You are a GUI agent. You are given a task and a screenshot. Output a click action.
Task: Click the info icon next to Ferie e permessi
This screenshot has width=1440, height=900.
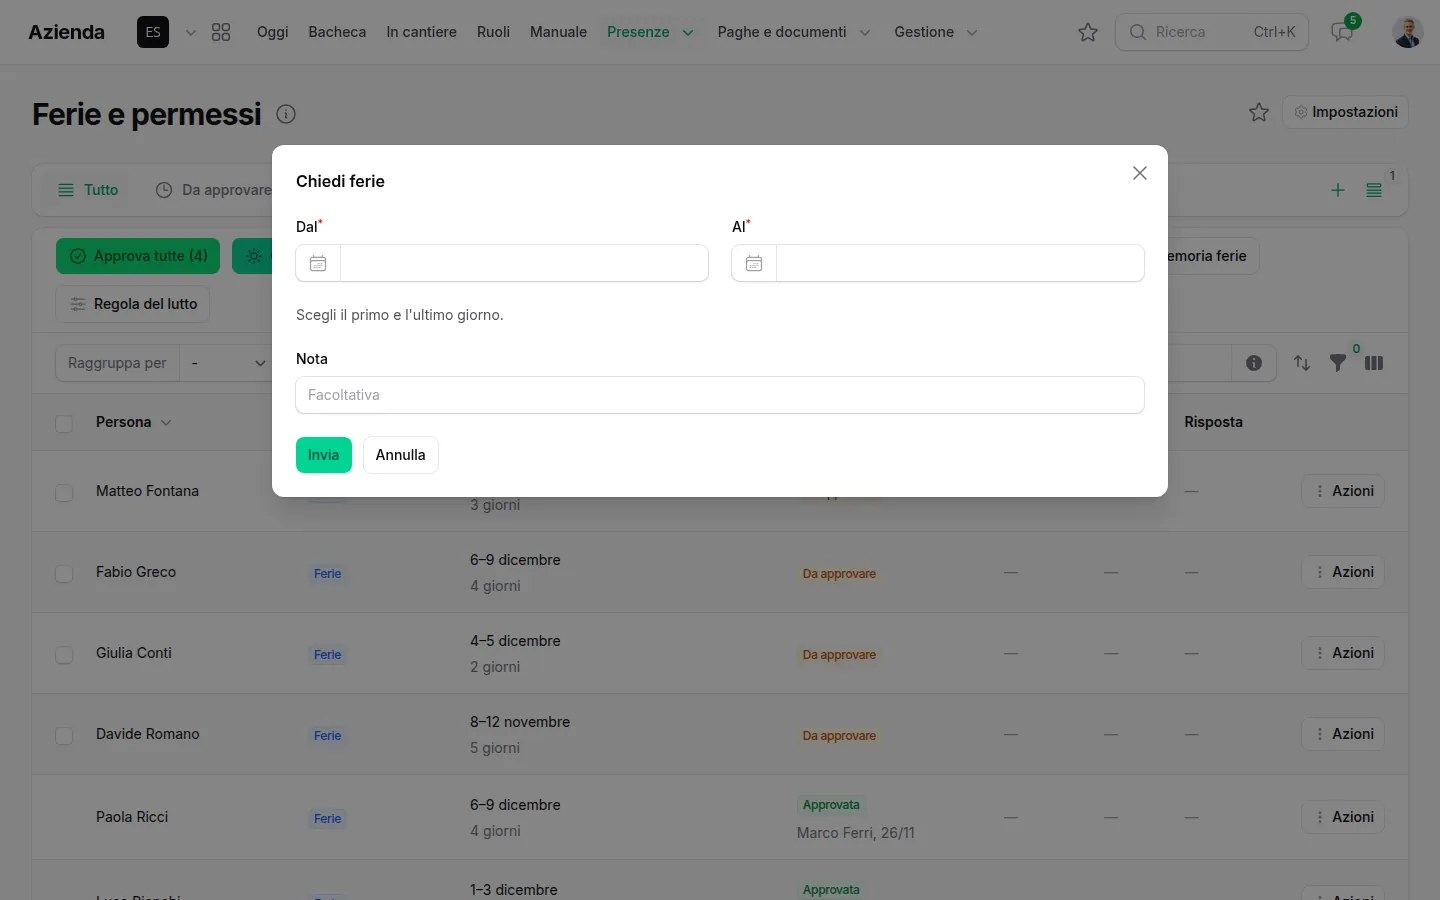286,114
